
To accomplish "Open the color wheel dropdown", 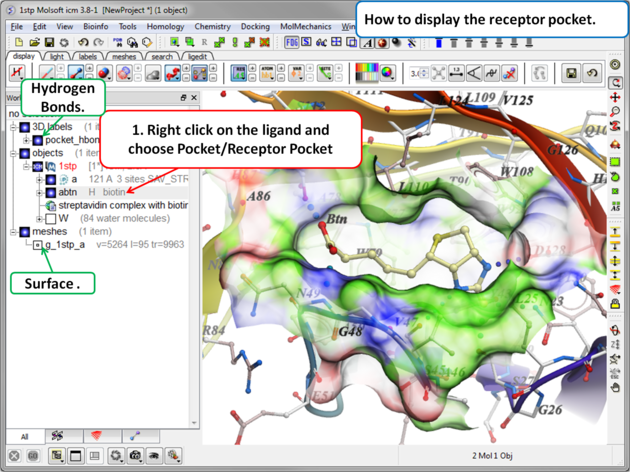I will click(387, 73).
